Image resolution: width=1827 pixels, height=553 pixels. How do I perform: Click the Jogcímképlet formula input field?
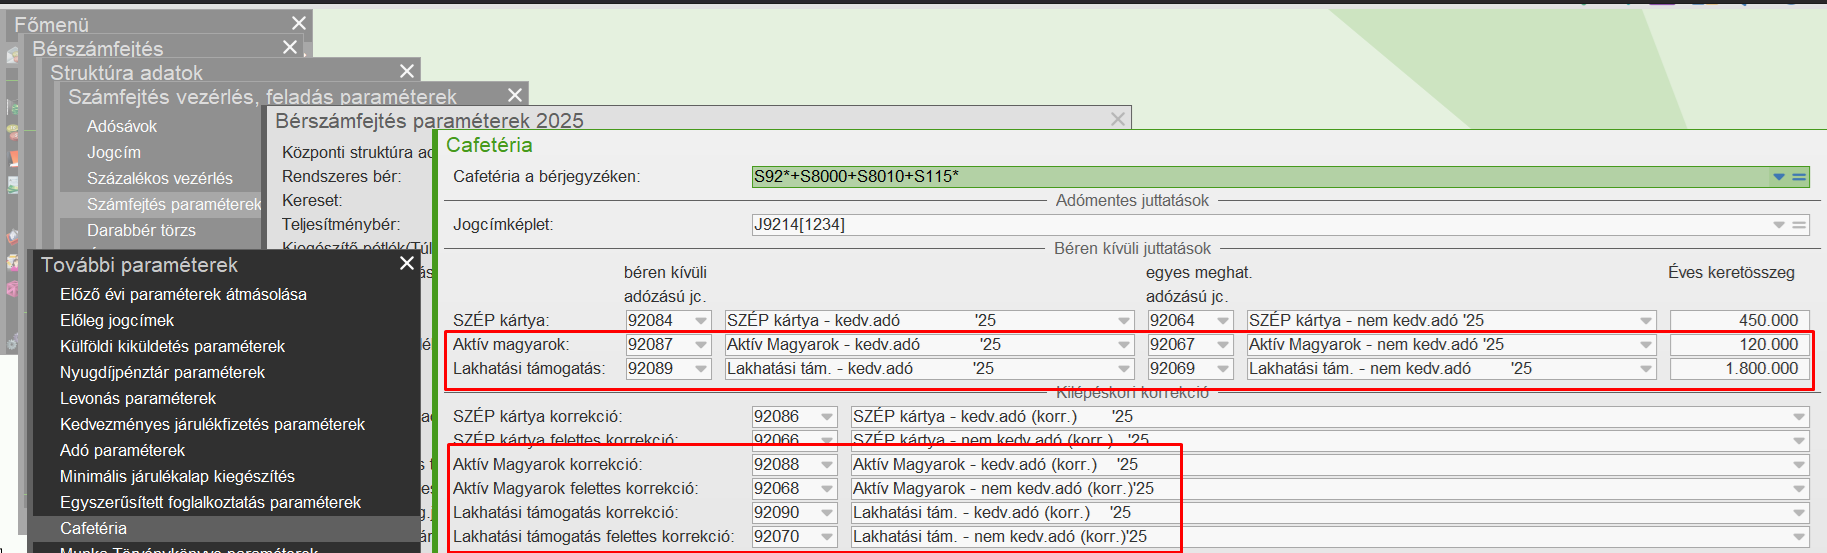point(1260,225)
